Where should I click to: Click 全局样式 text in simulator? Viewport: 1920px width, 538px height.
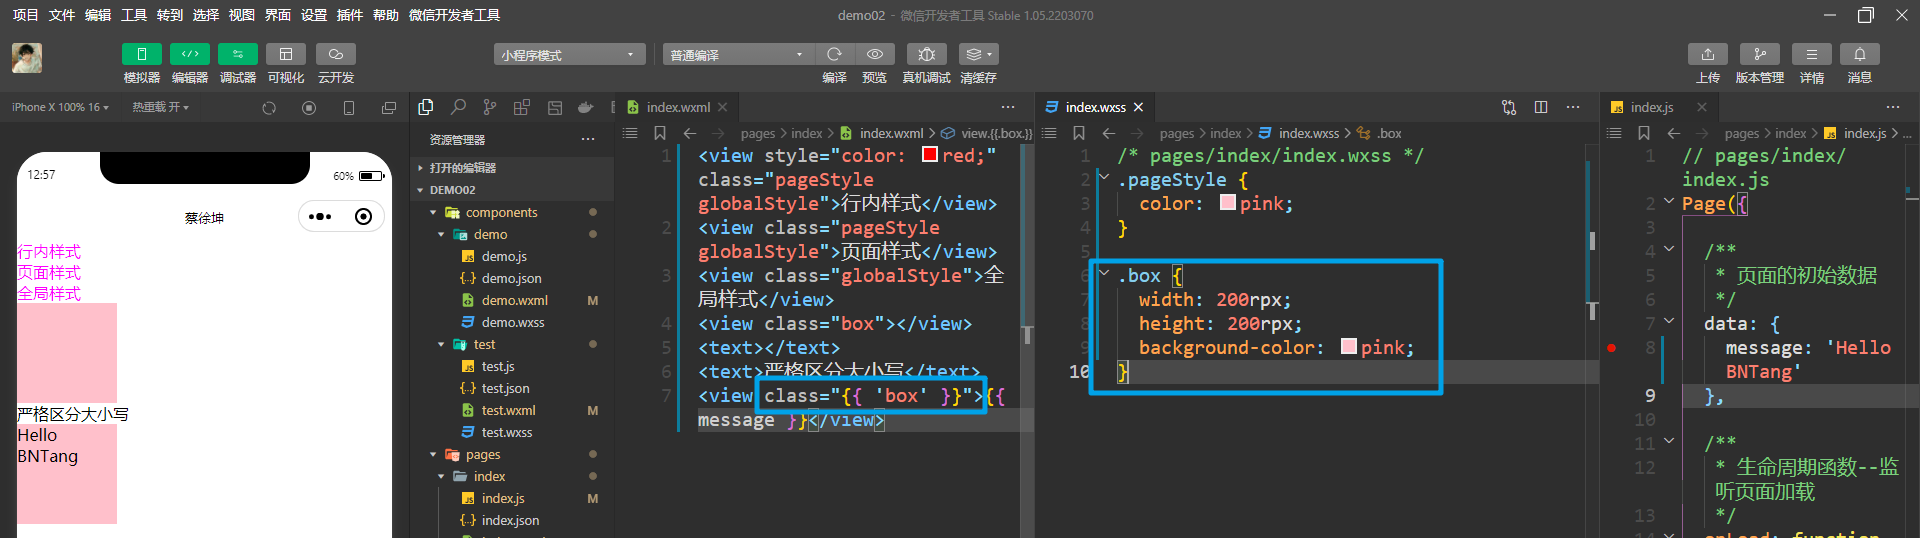click(49, 293)
